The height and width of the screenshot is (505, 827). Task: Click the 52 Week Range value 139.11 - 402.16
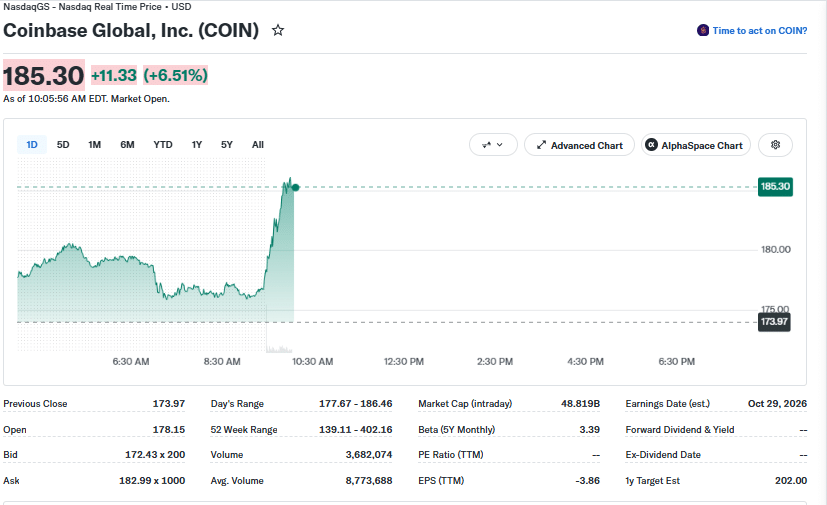click(x=355, y=430)
